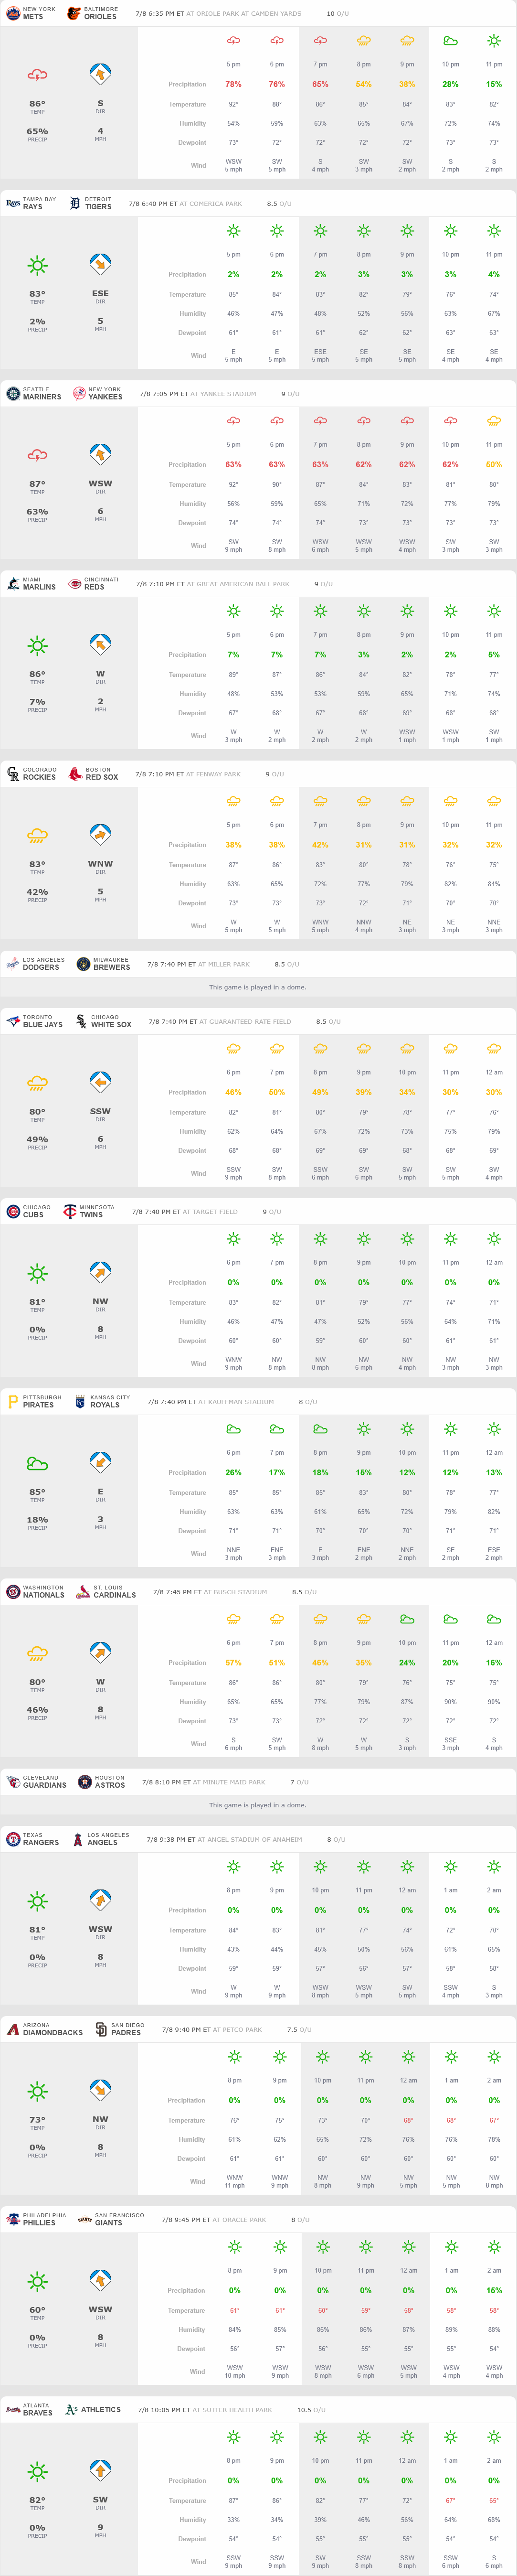
Task: Click the dome notice under Dodgers-Brewers
Action: [258, 987]
